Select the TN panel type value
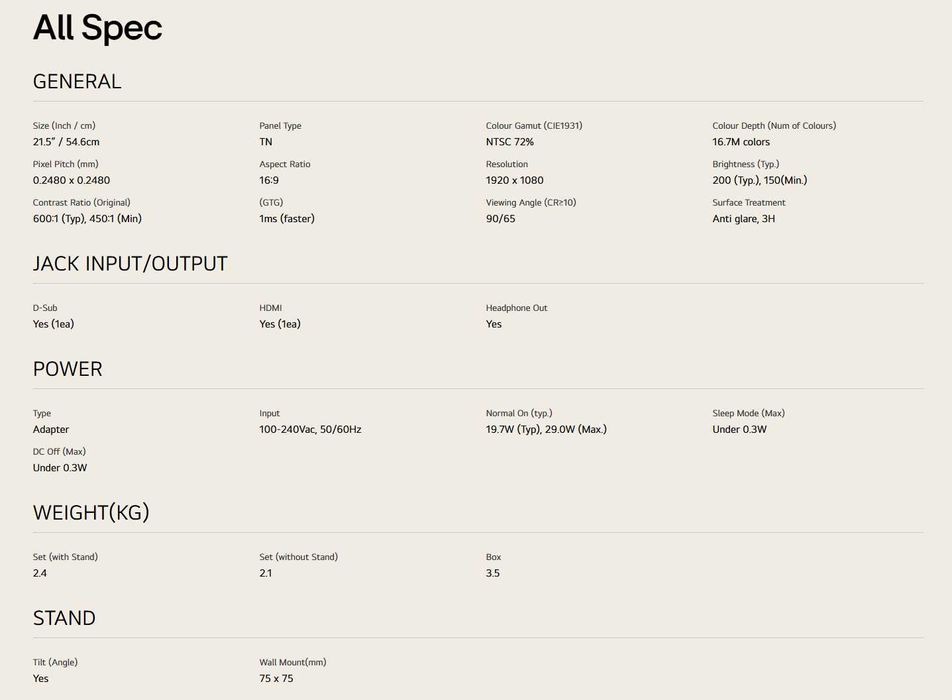 (x=266, y=142)
